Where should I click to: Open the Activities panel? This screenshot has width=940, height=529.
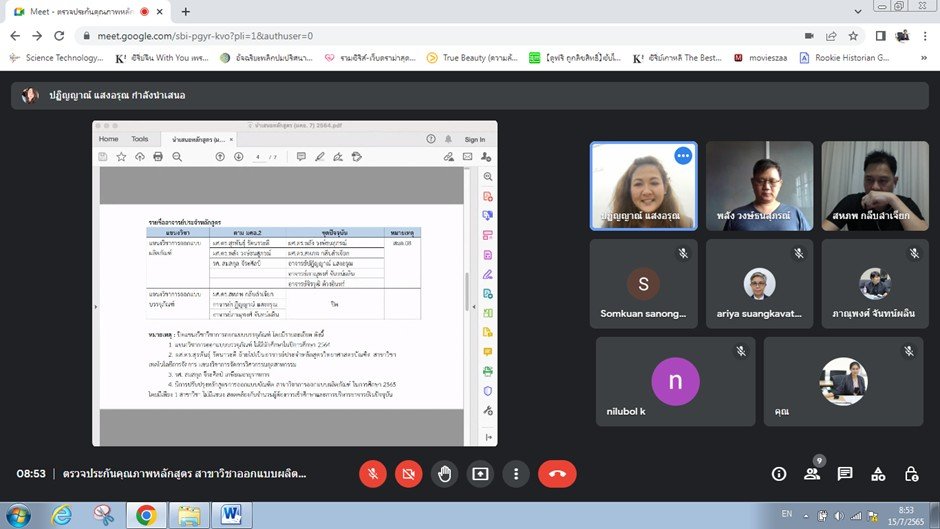pos(878,474)
